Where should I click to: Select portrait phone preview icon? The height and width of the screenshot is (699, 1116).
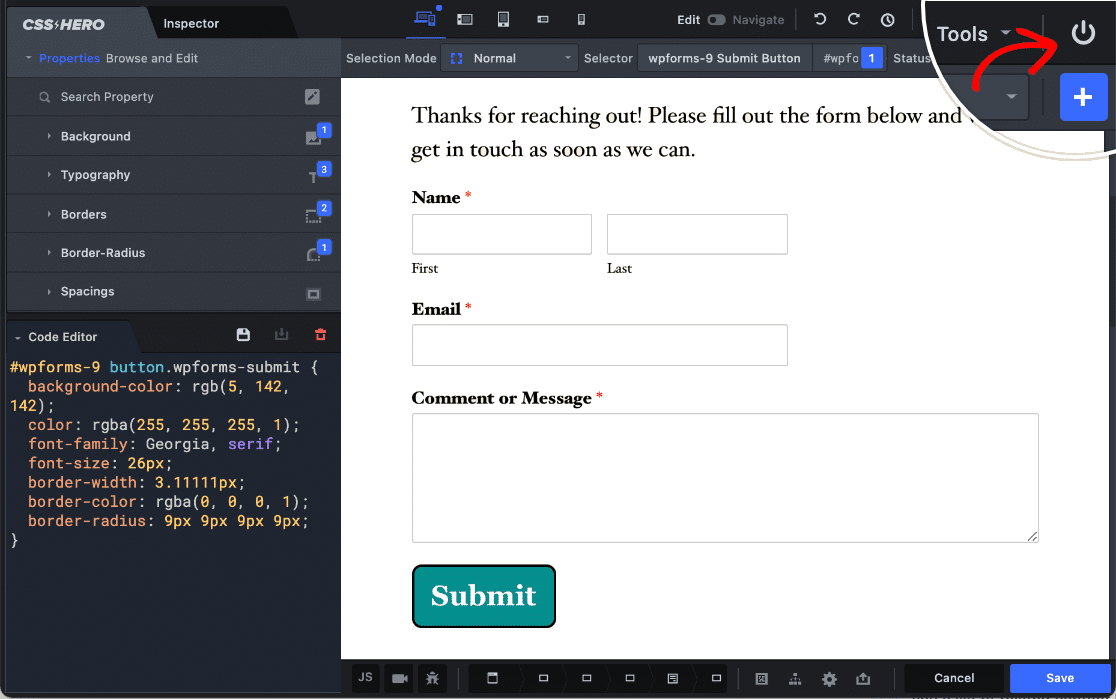point(581,20)
